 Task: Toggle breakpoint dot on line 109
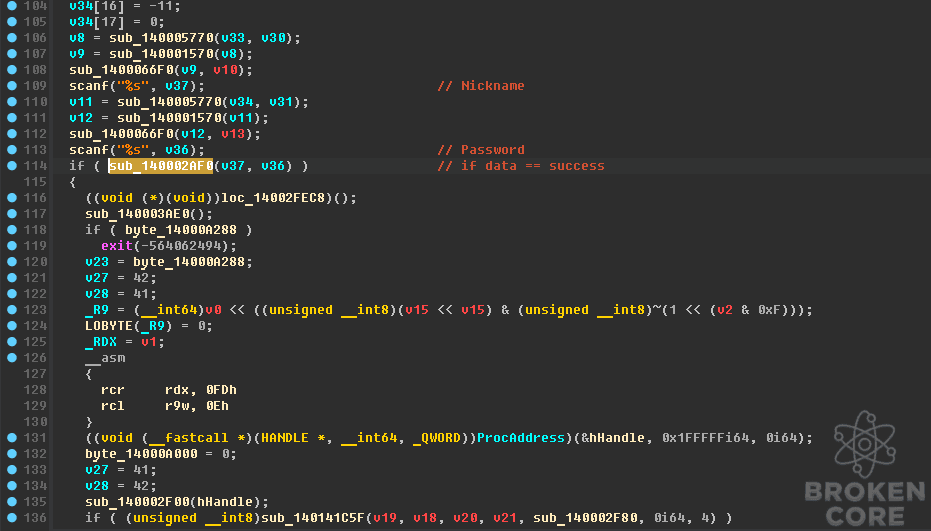pos(12,86)
